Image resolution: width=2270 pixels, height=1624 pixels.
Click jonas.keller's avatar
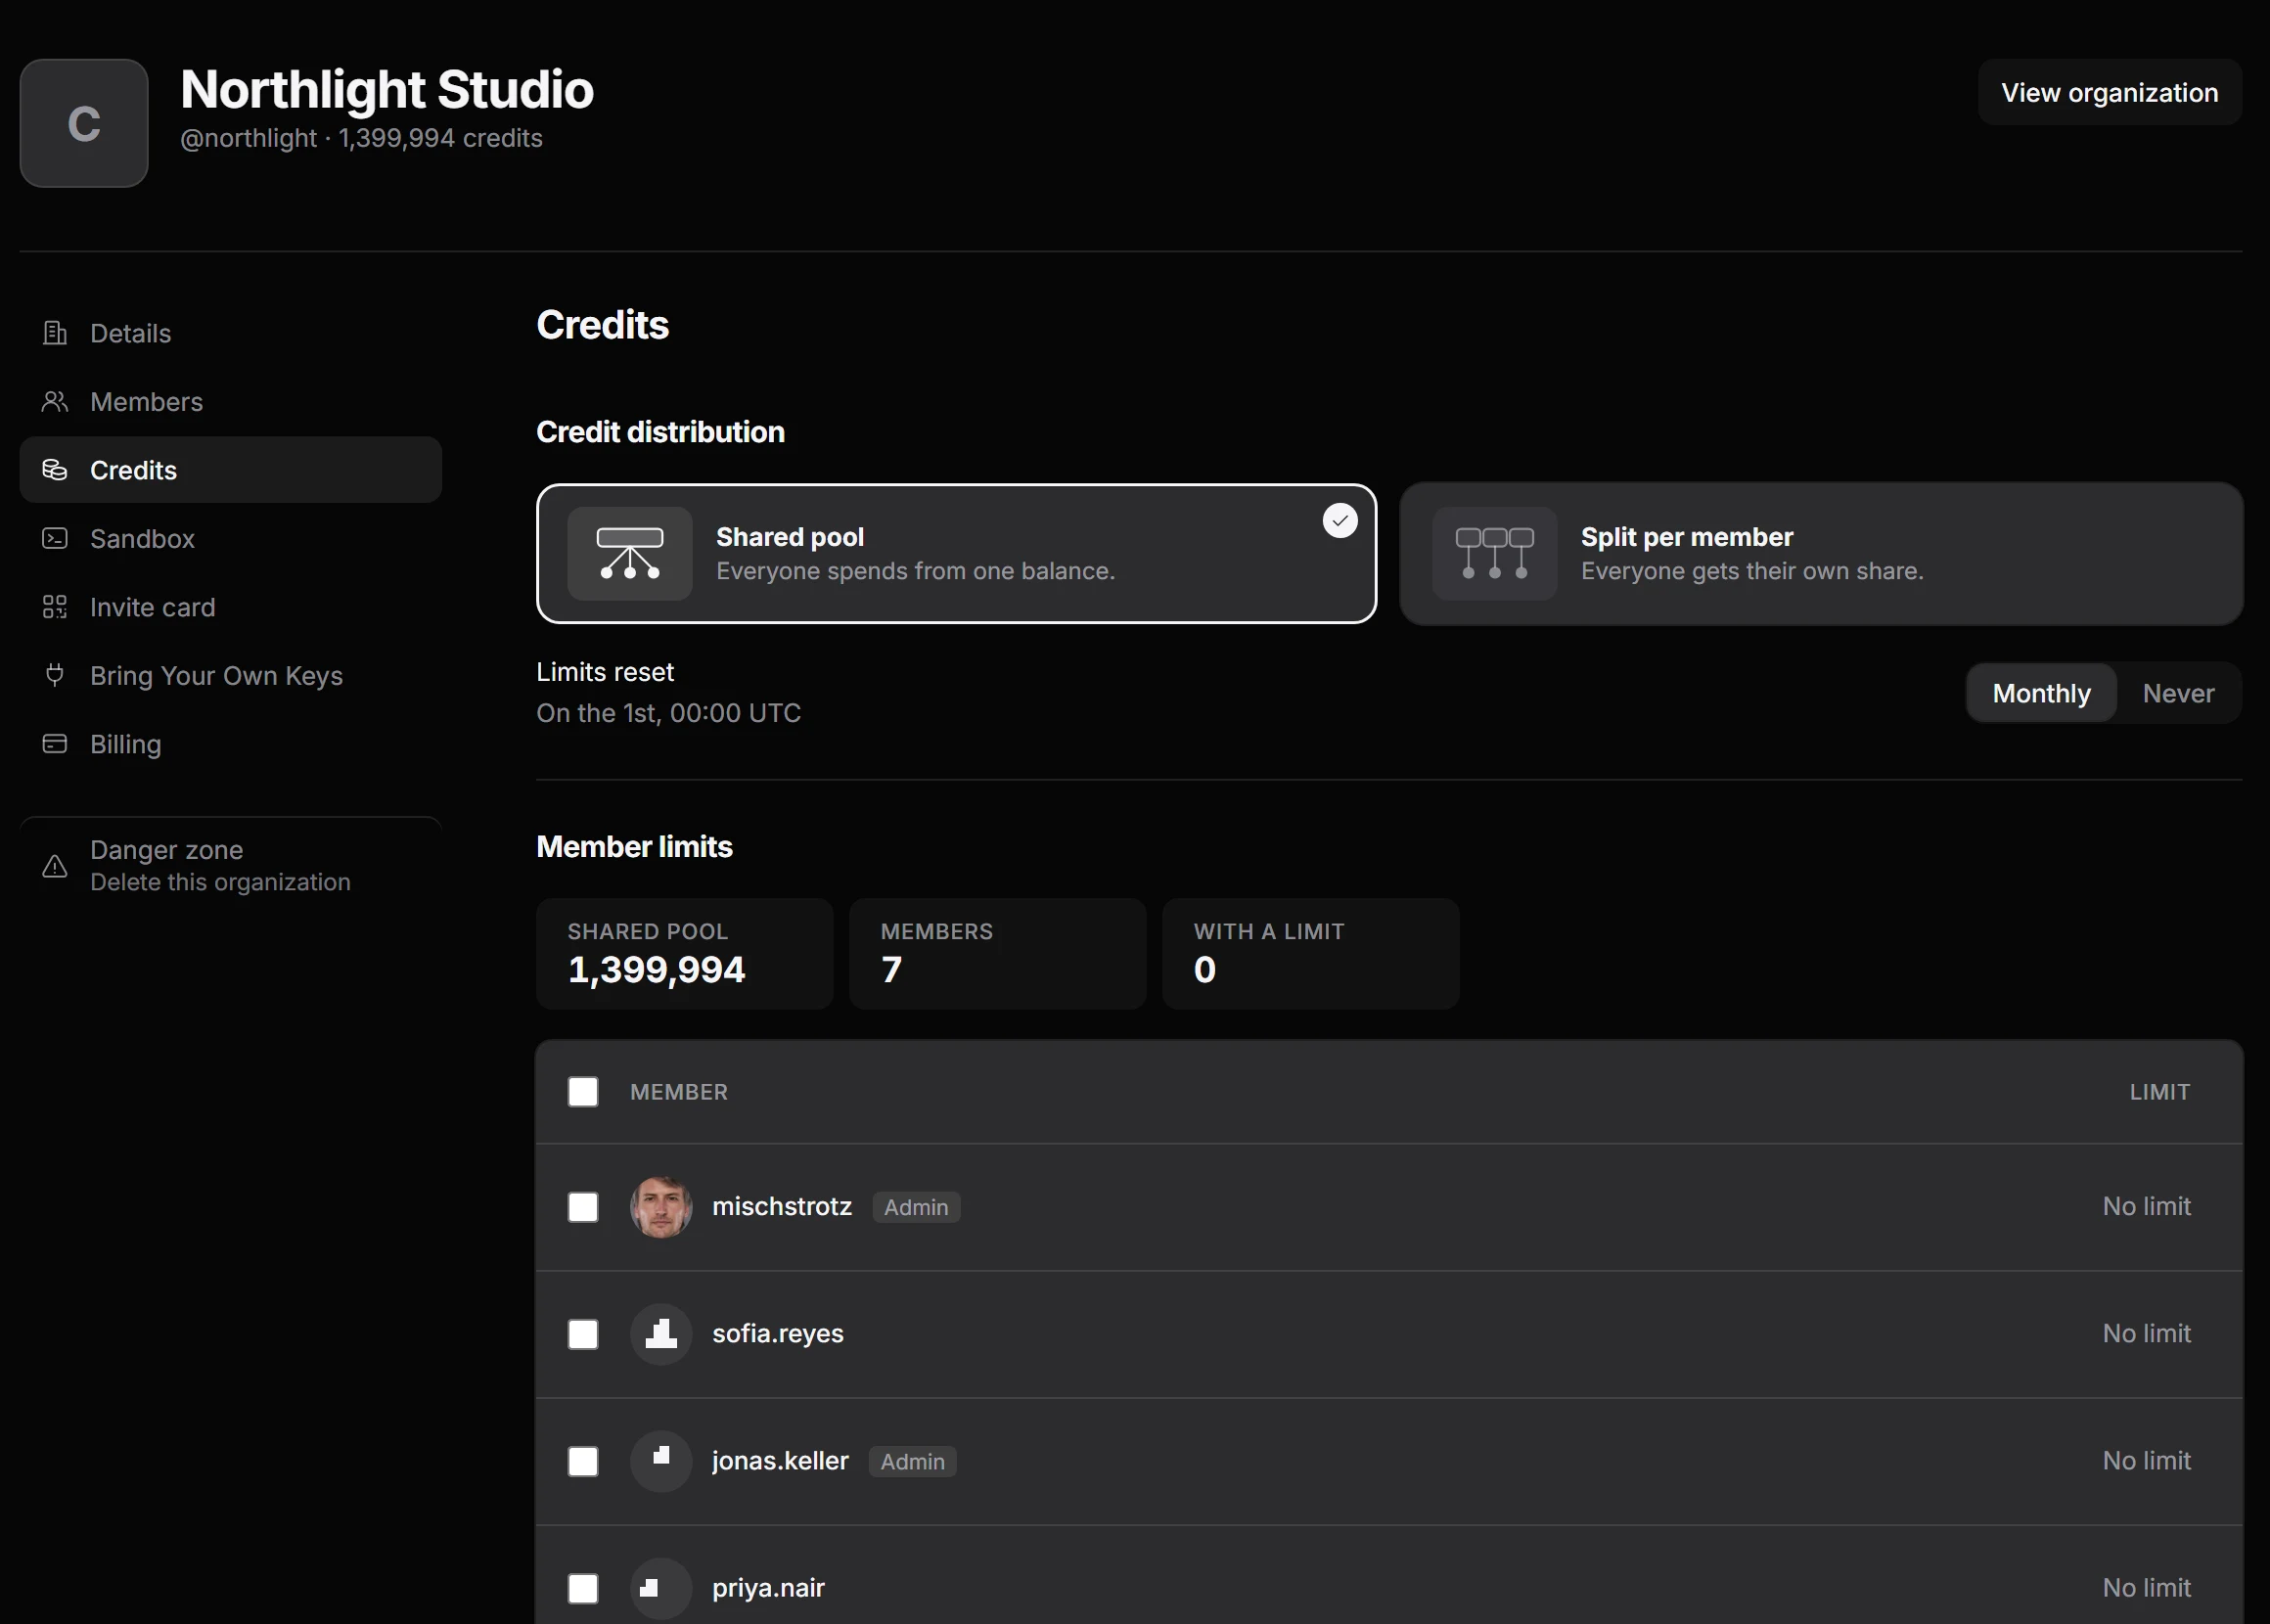(x=661, y=1461)
